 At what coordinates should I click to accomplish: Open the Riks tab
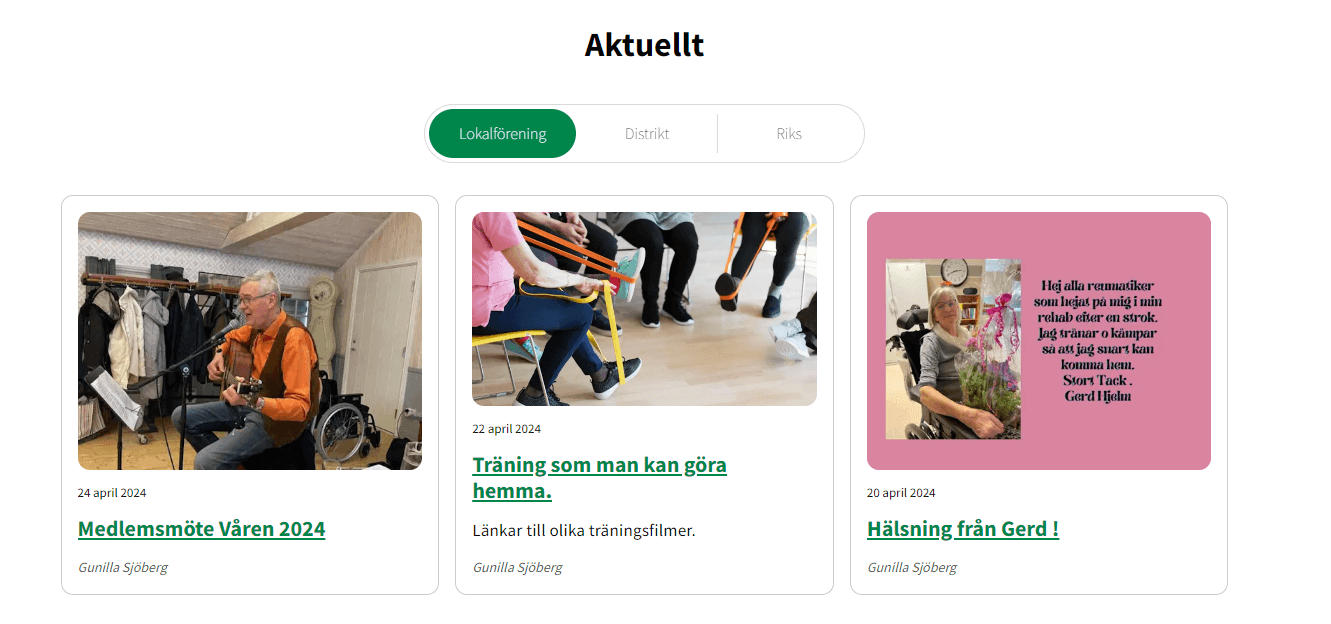pos(789,134)
